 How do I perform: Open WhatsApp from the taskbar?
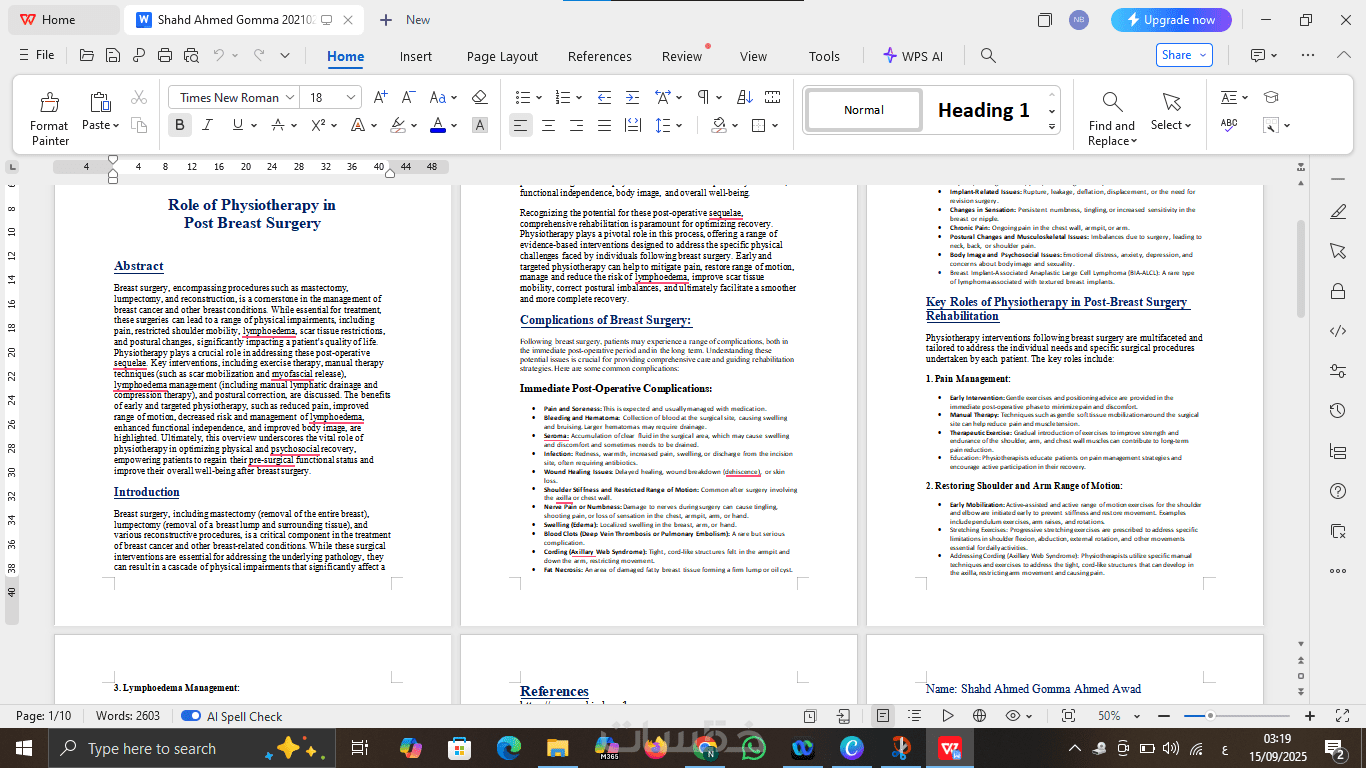click(753, 748)
